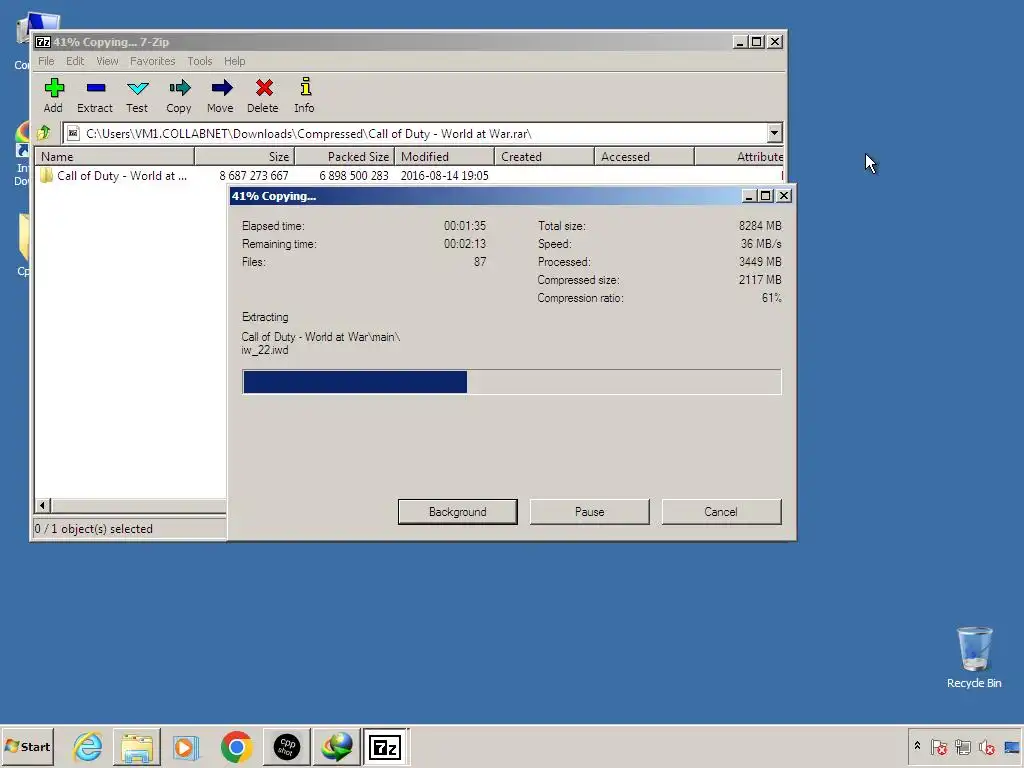Cancel the copying operation
The image size is (1024, 768).
coord(721,512)
